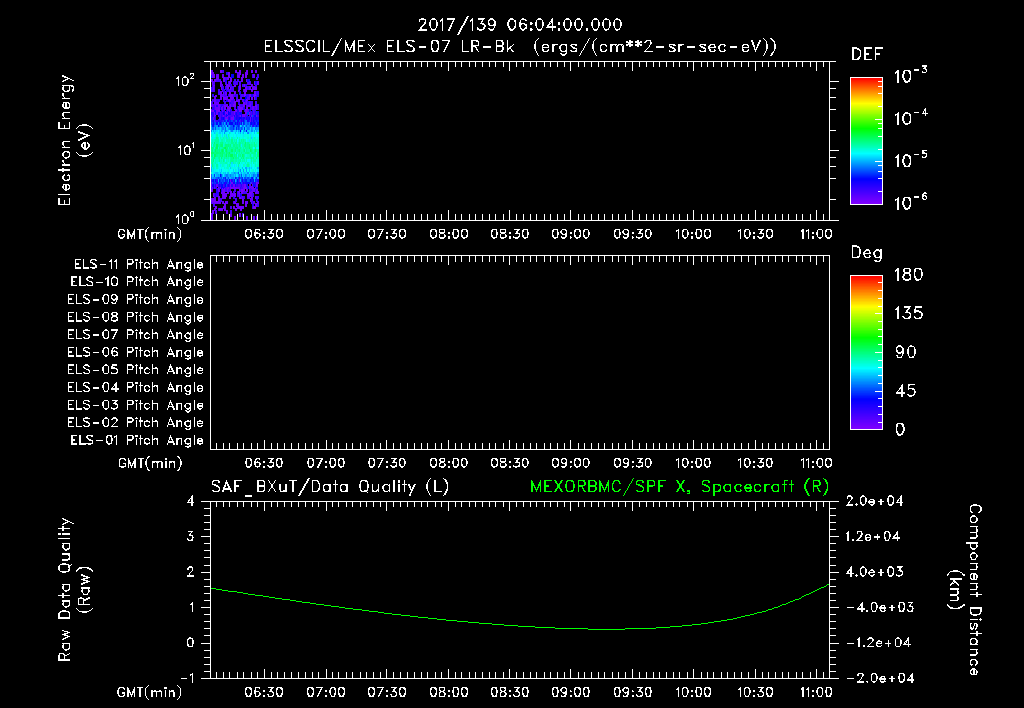Screen dimensions: 1024x708
Task: Click the Electron Energy (eV) axis label
Action: (x=74, y=140)
